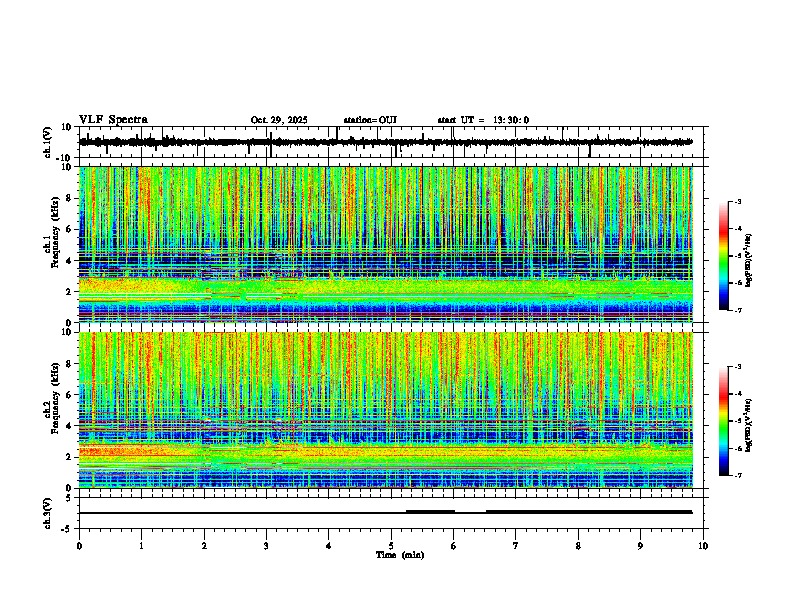Click the "station=OUI" header label
This screenshot has width=792, height=612.
tap(370, 120)
